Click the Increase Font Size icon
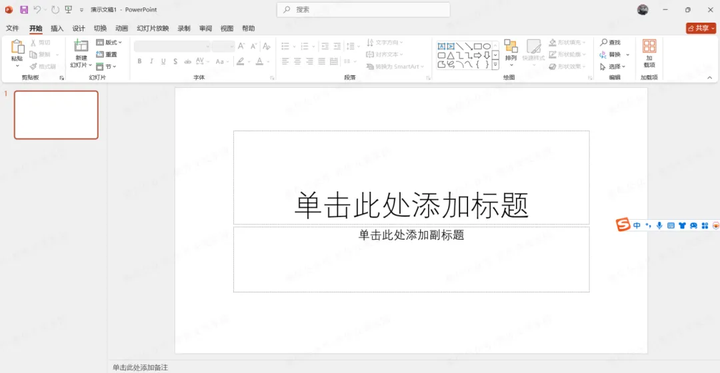Screen dimensions: 720x373 [242, 46]
